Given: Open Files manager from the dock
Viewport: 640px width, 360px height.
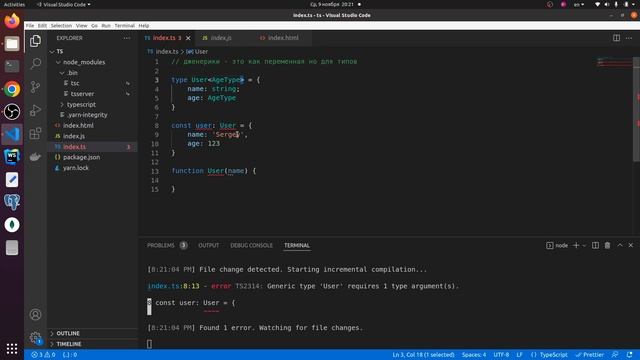Looking at the screenshot, I should [12, 43].
